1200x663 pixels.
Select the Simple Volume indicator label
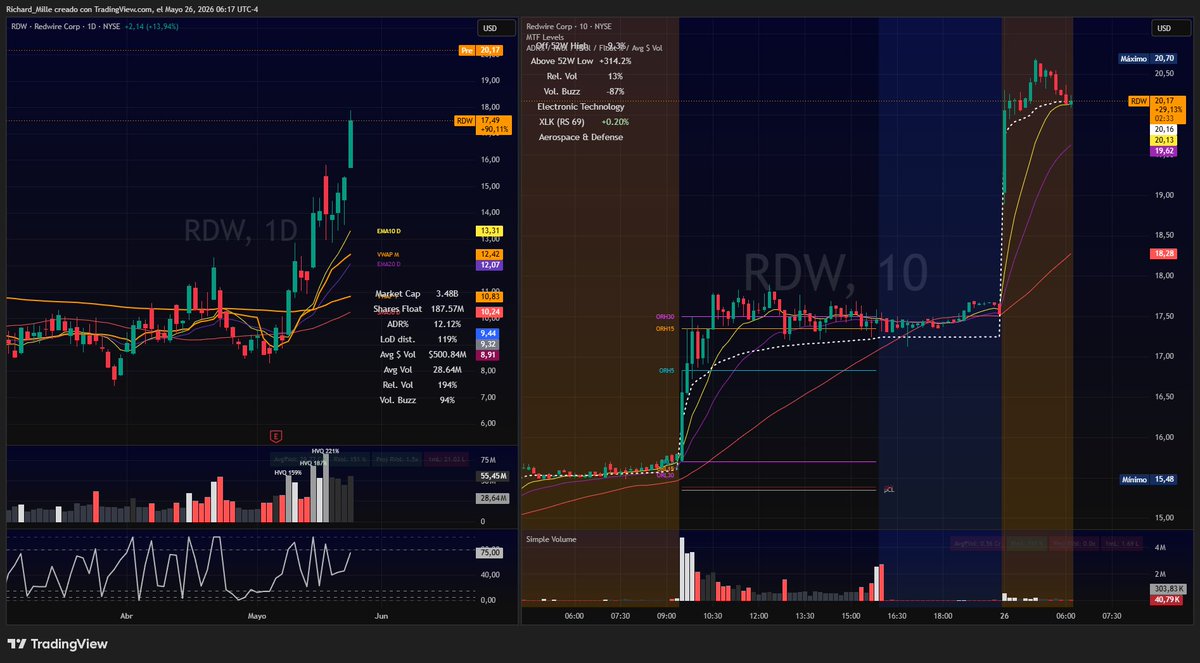pyautogui.click(x=553, y=539)
